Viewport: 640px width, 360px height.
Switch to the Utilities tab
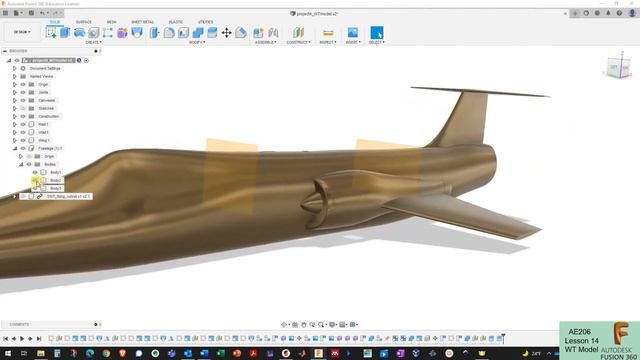pos(205,22)
